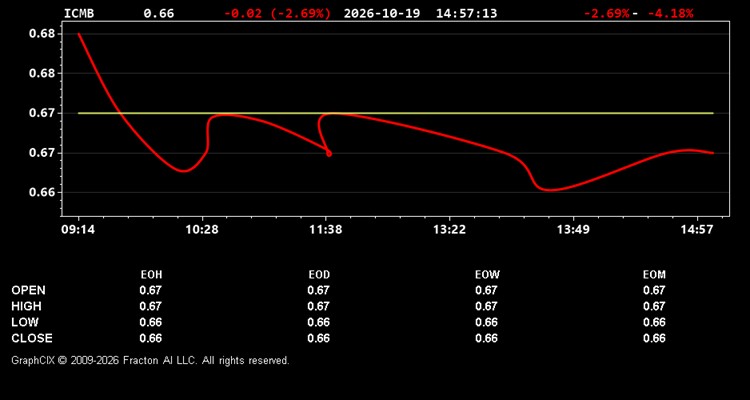The height and width of the screenshot is (400, 750).
Task: Click the -0.02 (-2.69%) change value
Action: 277,13
